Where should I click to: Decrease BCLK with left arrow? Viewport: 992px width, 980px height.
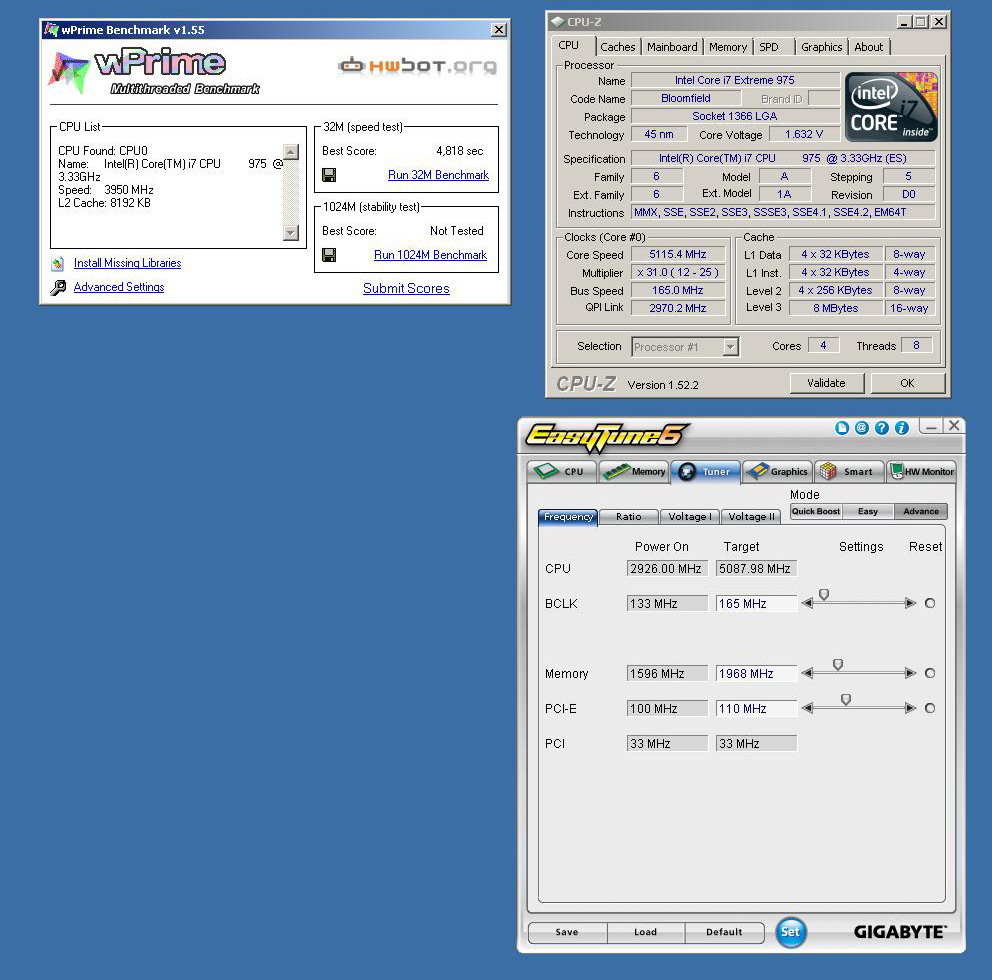point(807,604)
